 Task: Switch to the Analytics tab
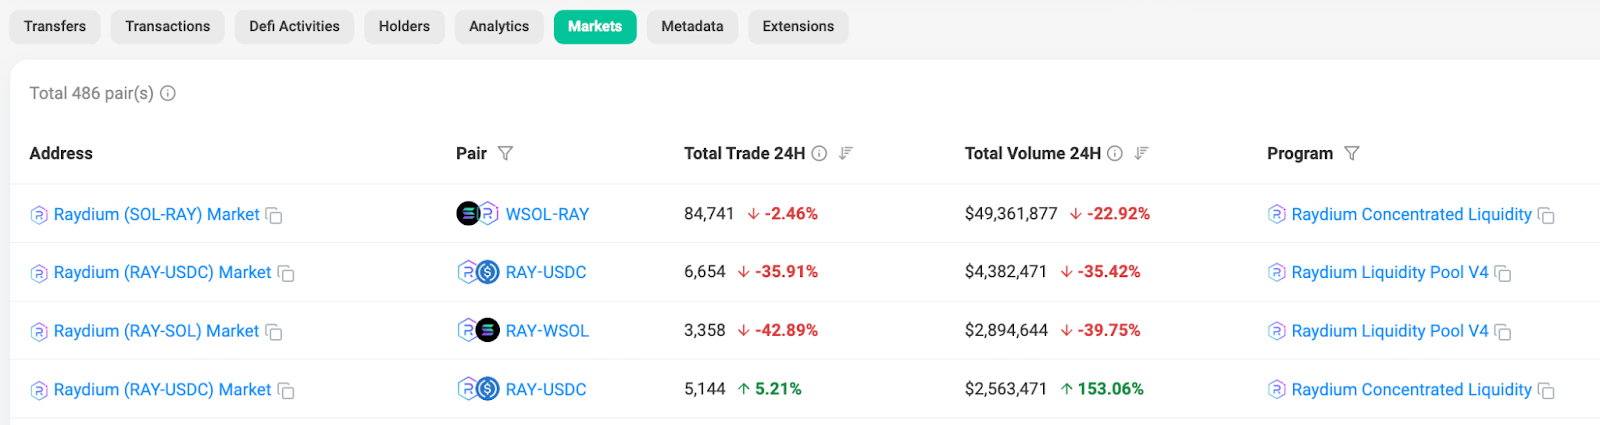click(x=499, y=26)
